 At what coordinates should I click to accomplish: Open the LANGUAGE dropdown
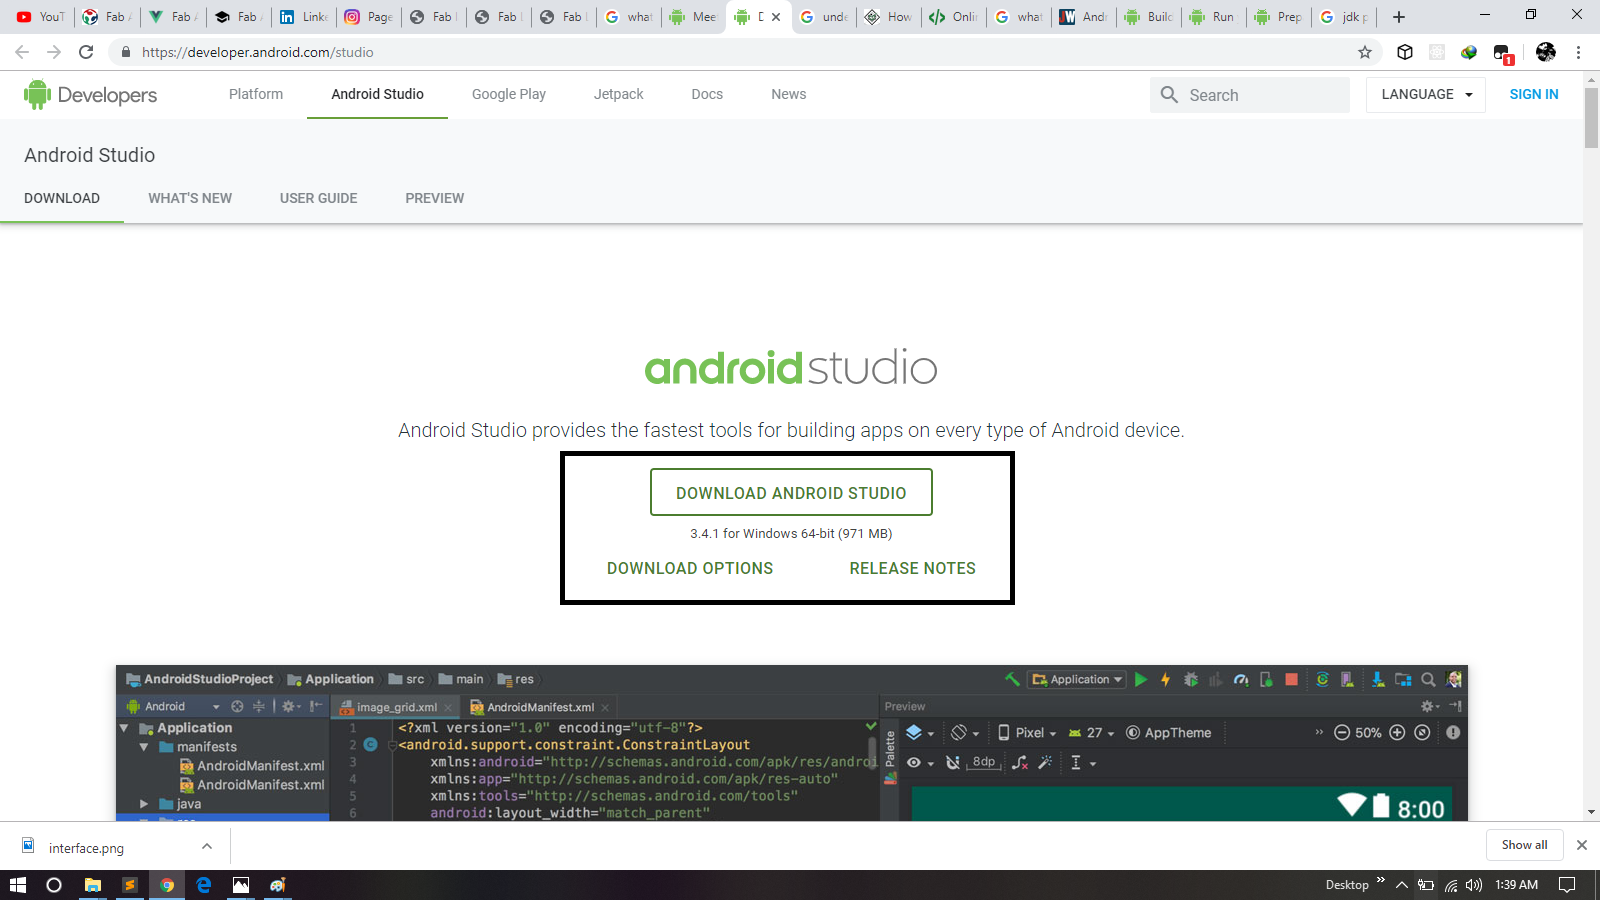1426,95
